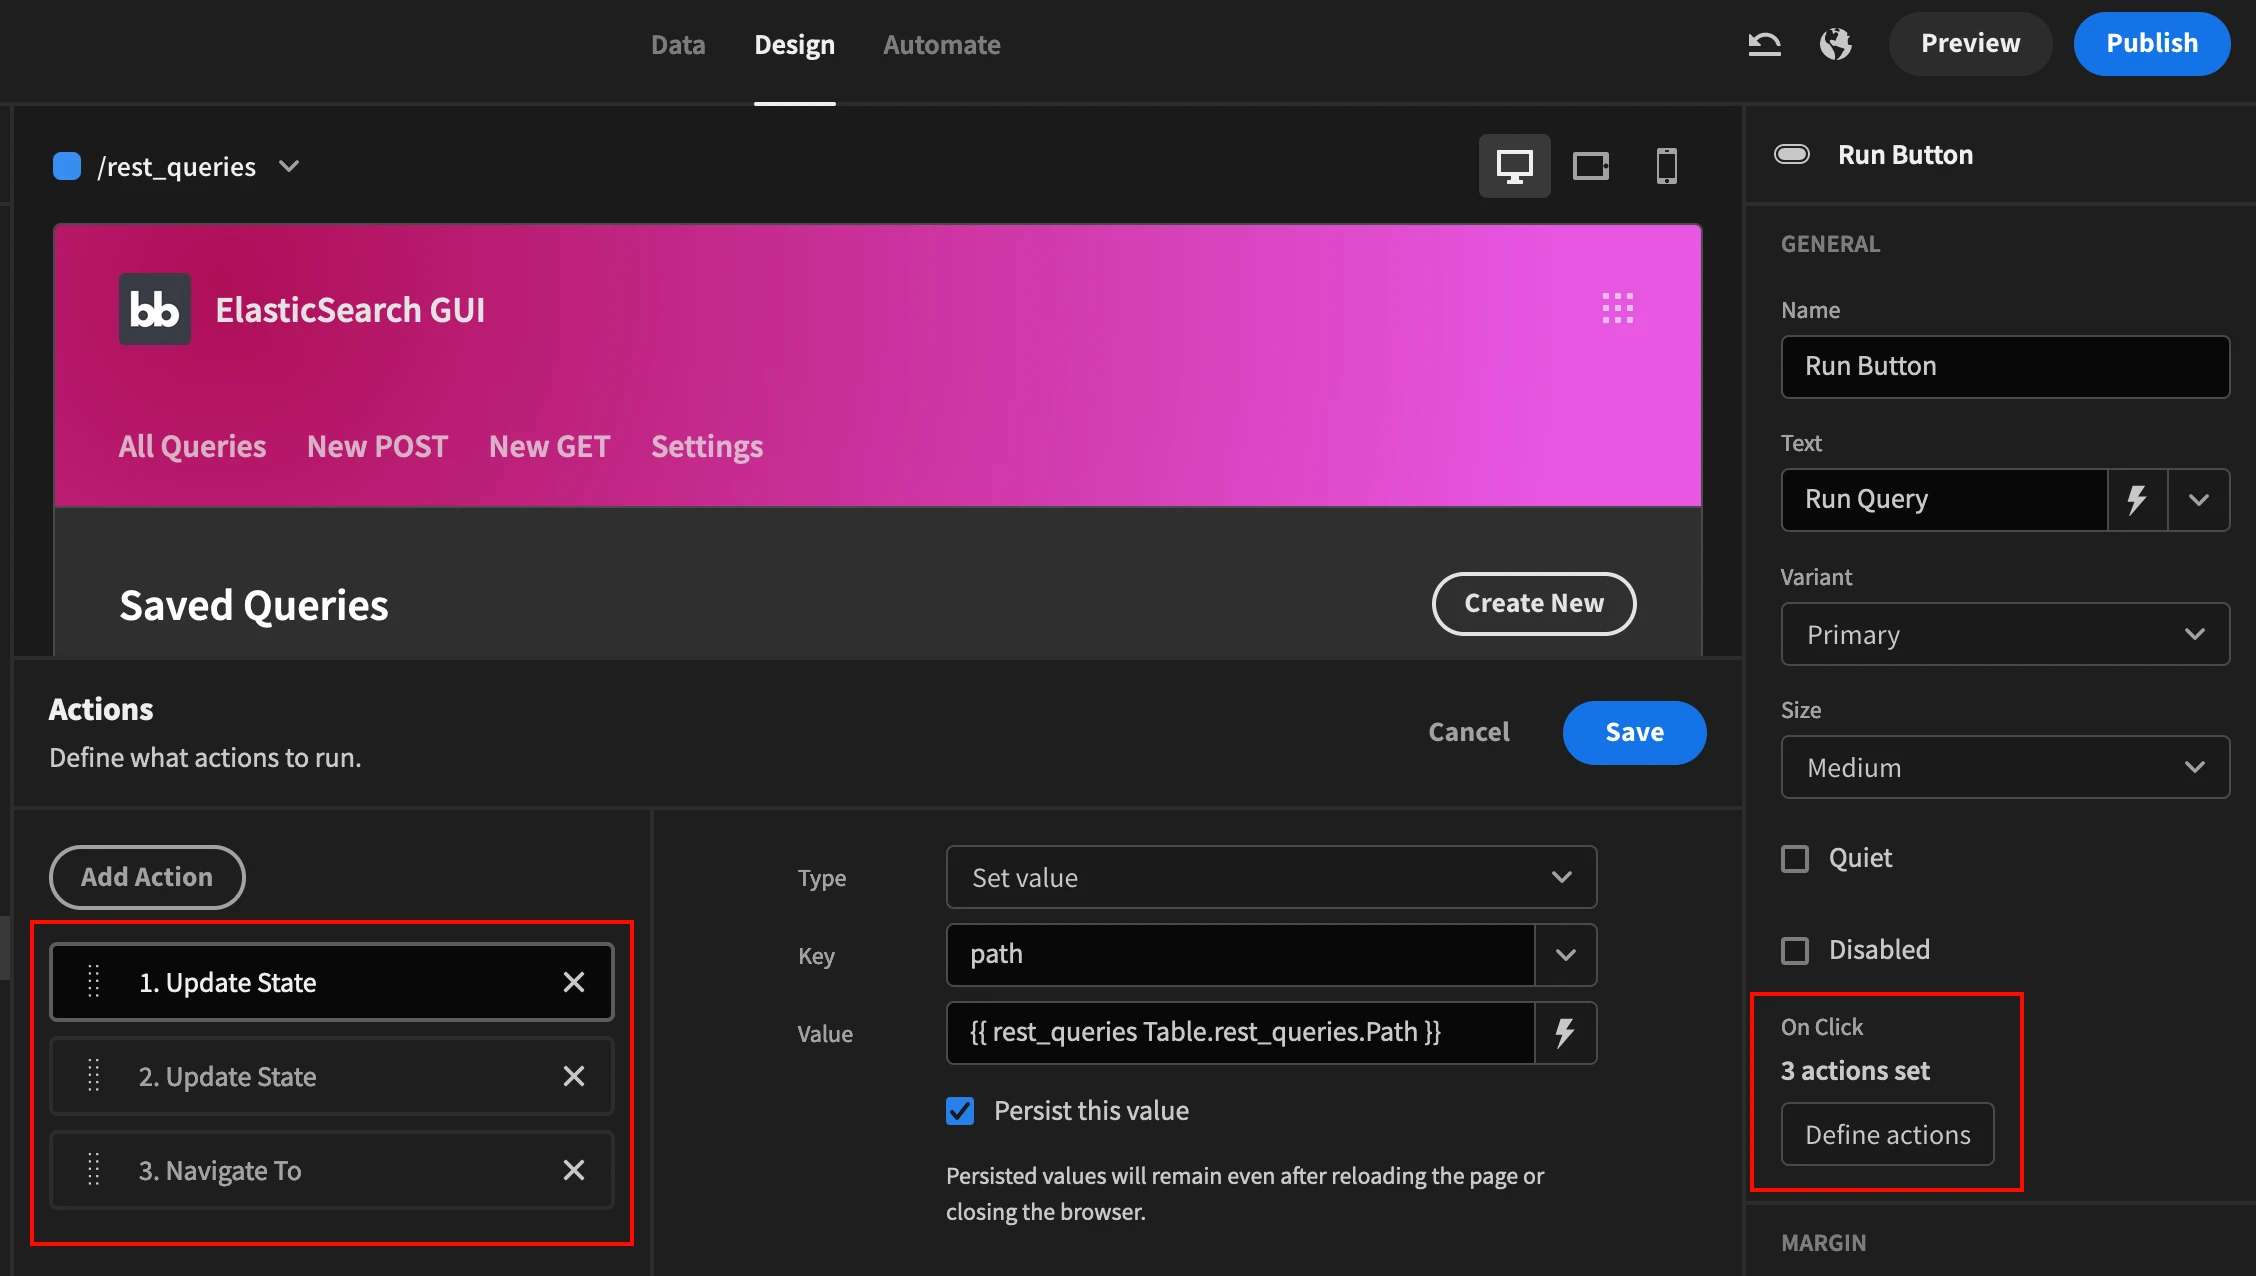This screenshot has height=1276, width=2256.
Task: Switch to mobile phone preview icon
Action: pyautogui.click(x=1666, y=166)
